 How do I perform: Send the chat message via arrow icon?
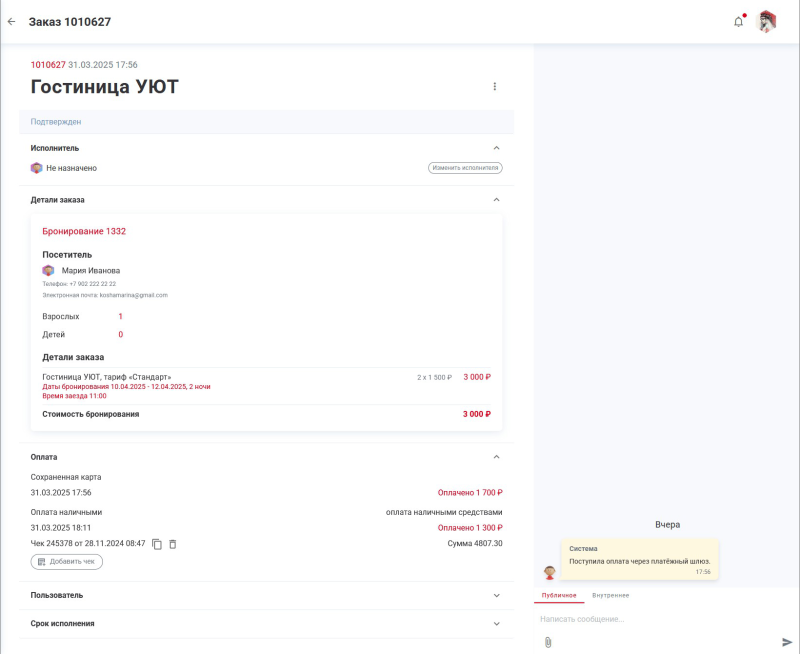tap(784, 640)
